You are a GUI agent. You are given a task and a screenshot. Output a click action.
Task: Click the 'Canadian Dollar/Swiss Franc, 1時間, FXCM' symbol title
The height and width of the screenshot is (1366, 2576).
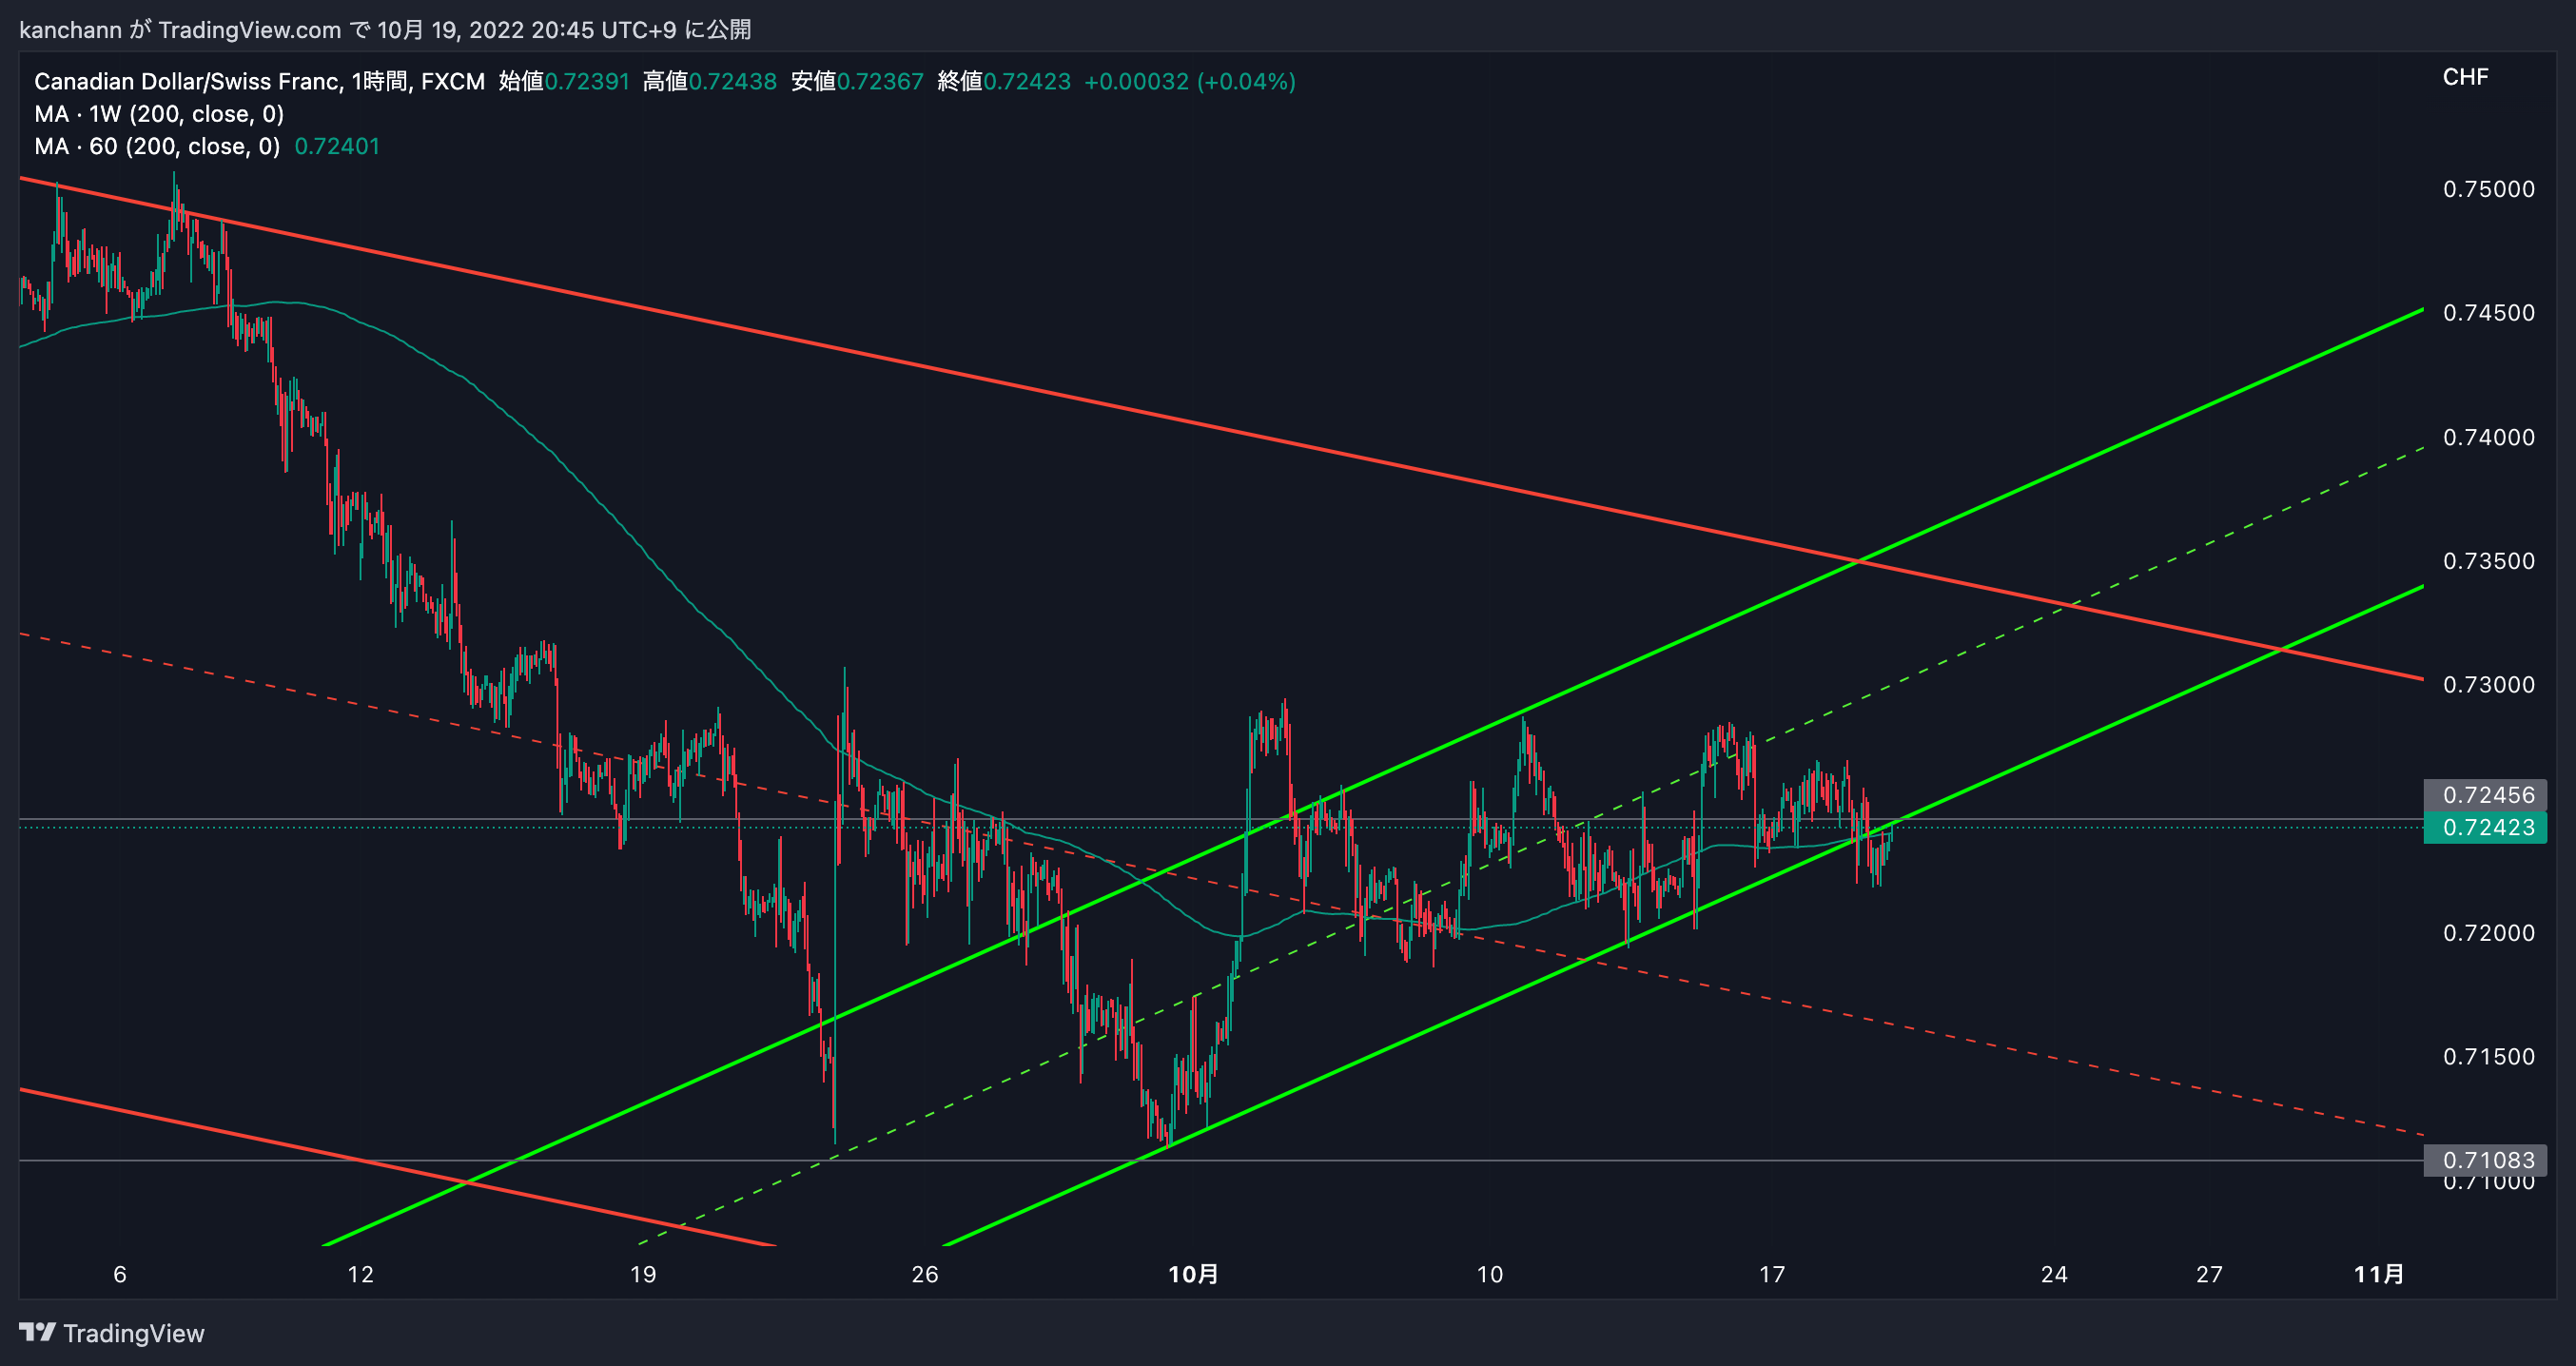[x=260, y=81]
